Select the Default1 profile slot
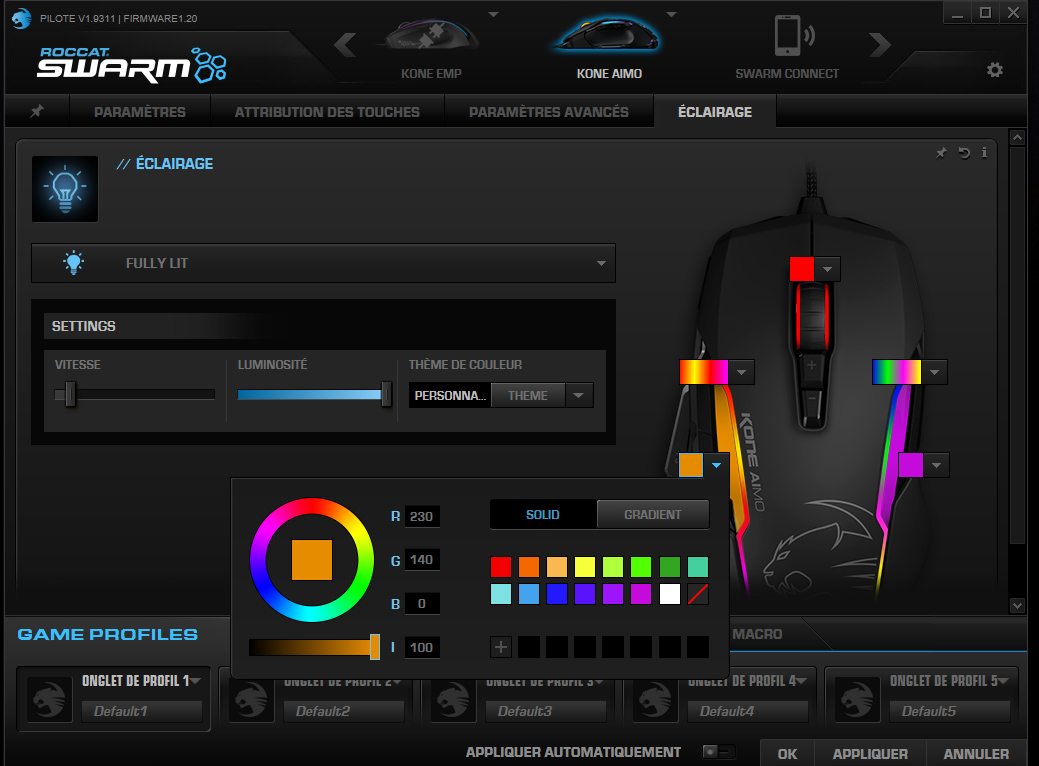The height and width of the screenshot is (766, 1039). pos(142,711)
